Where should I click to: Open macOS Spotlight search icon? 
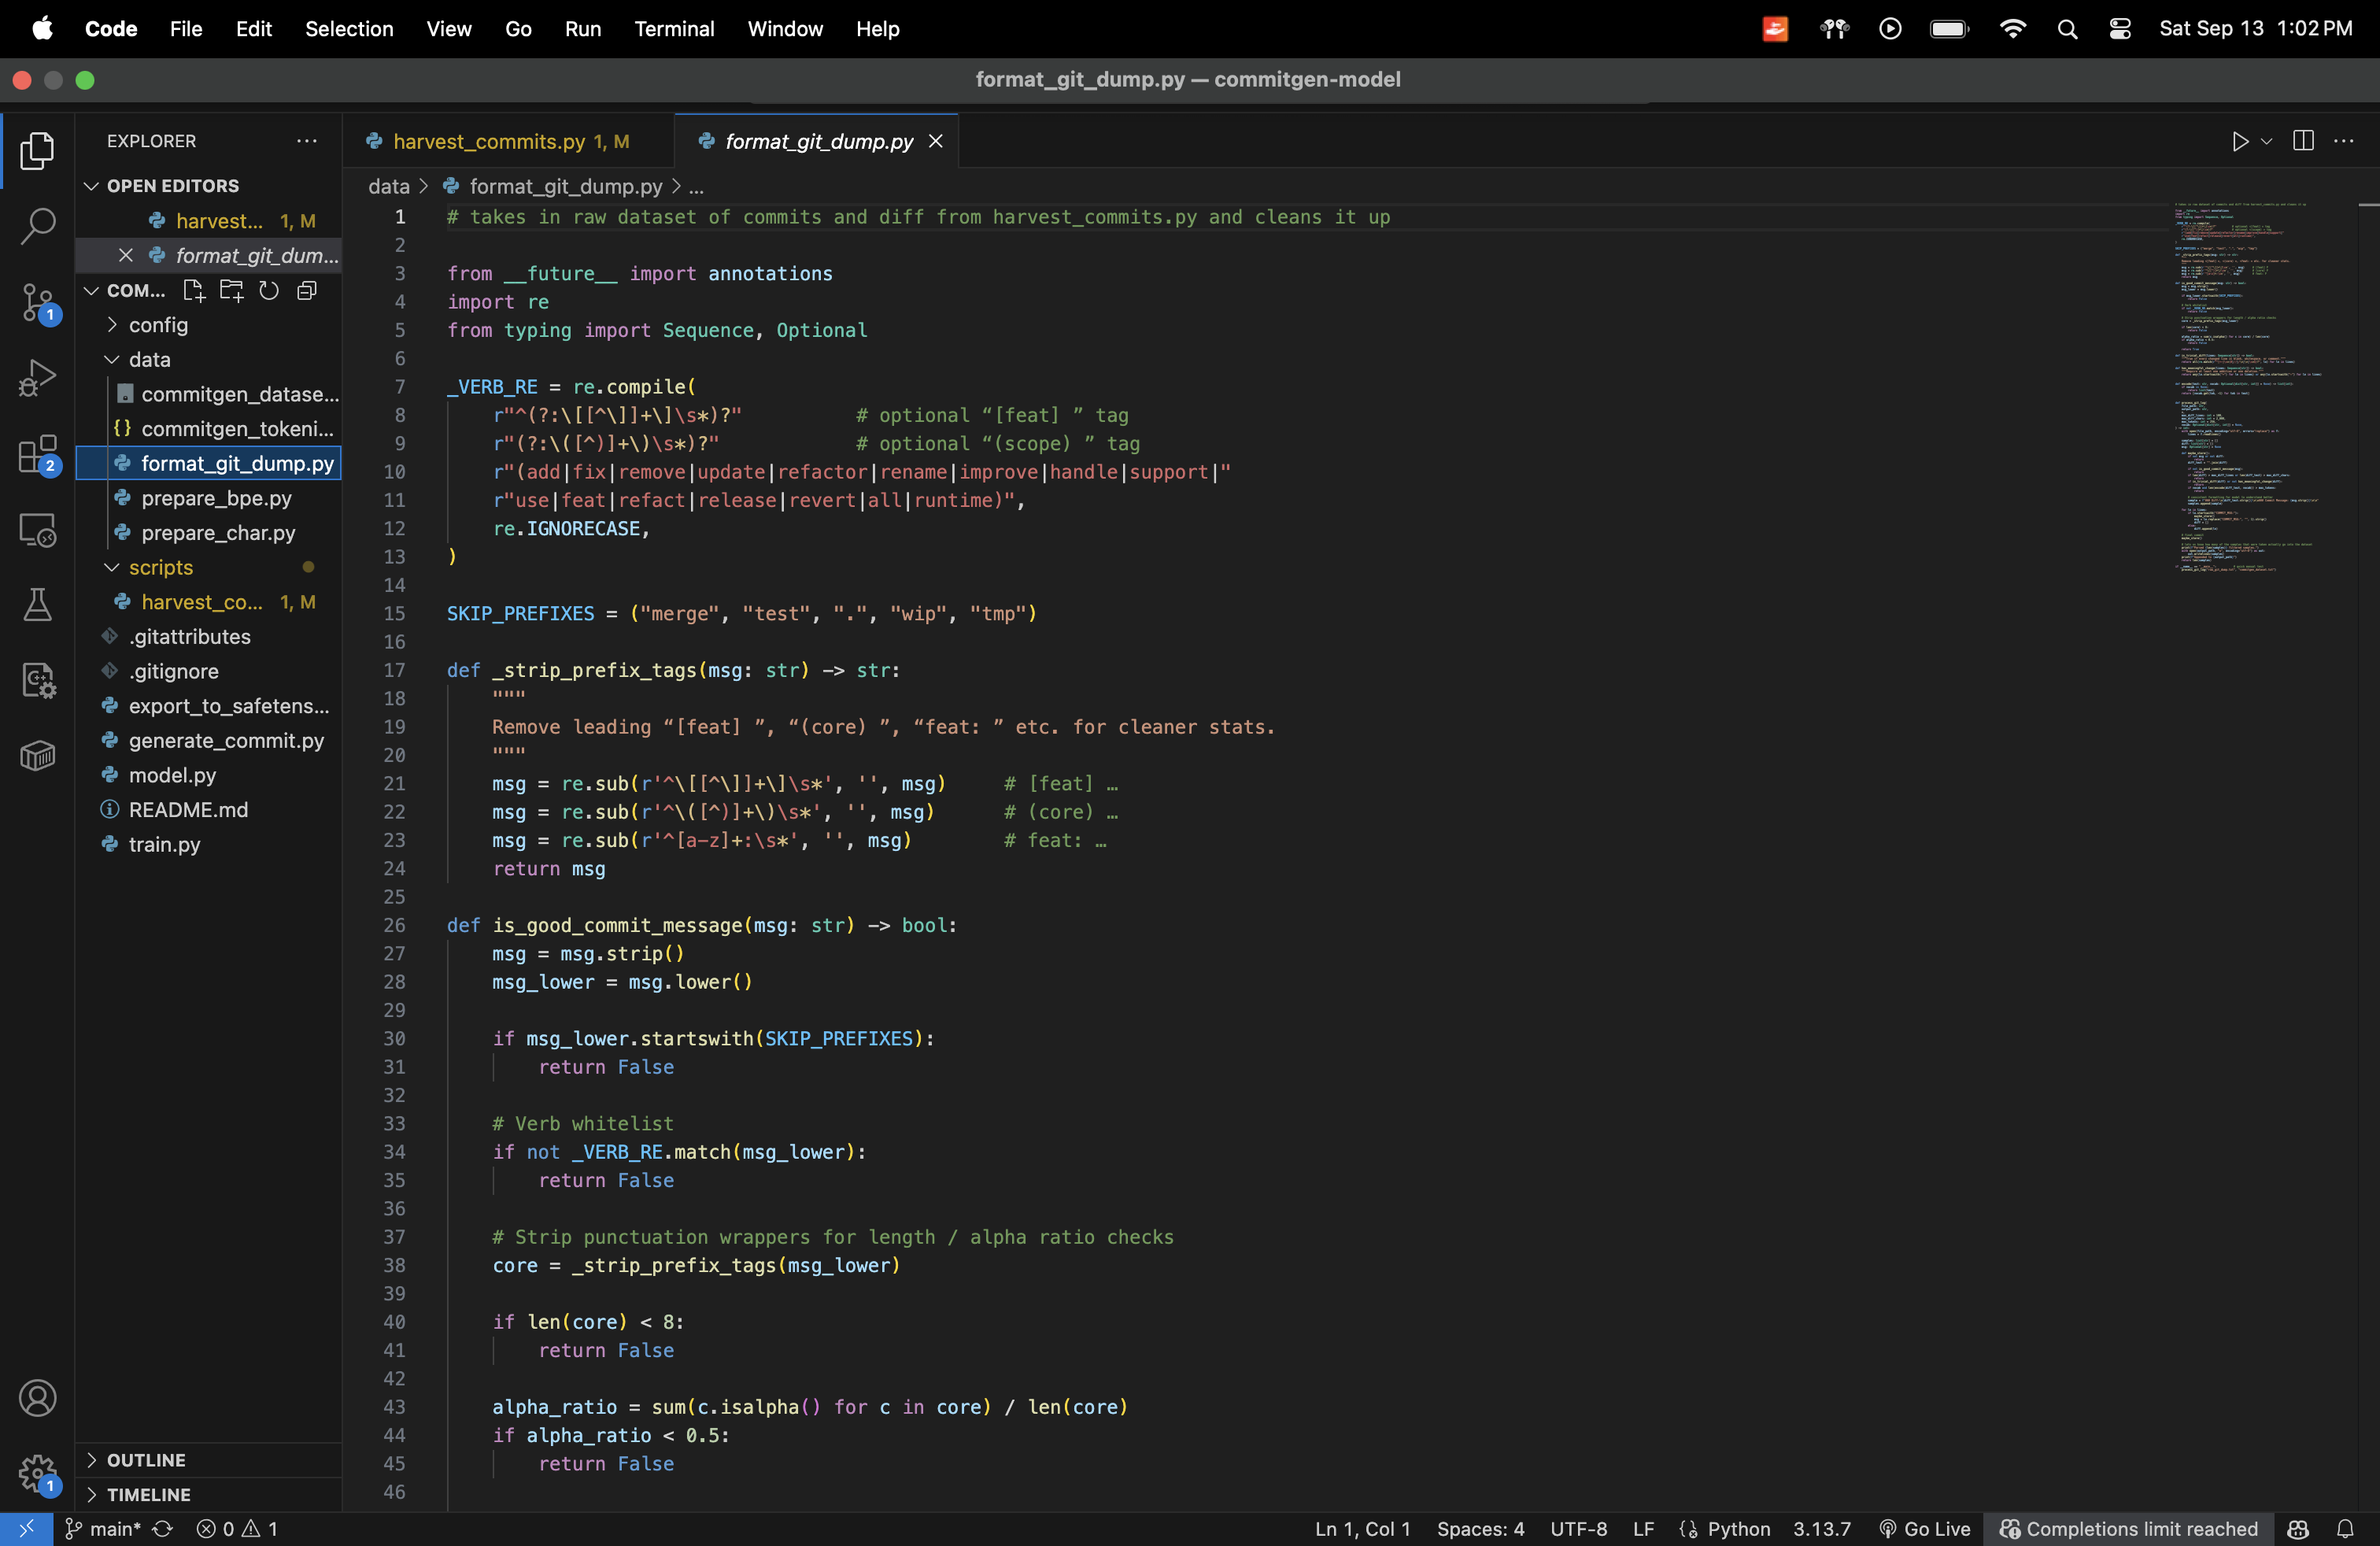[2067, 29]
